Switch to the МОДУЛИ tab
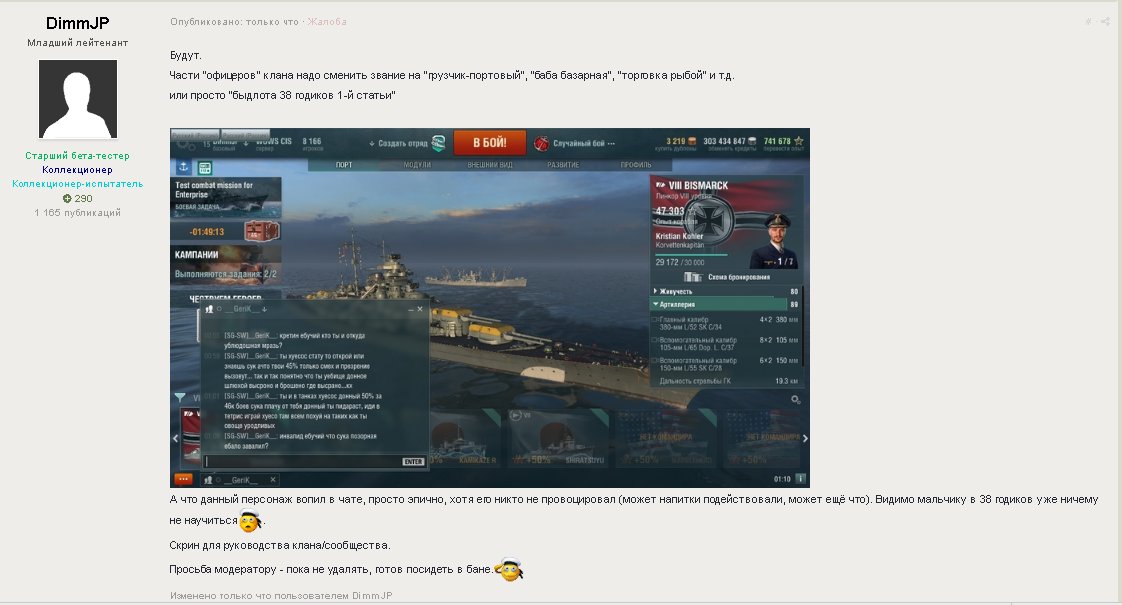The width and height of the screenshot is (1122, 605). click(416, 165)
